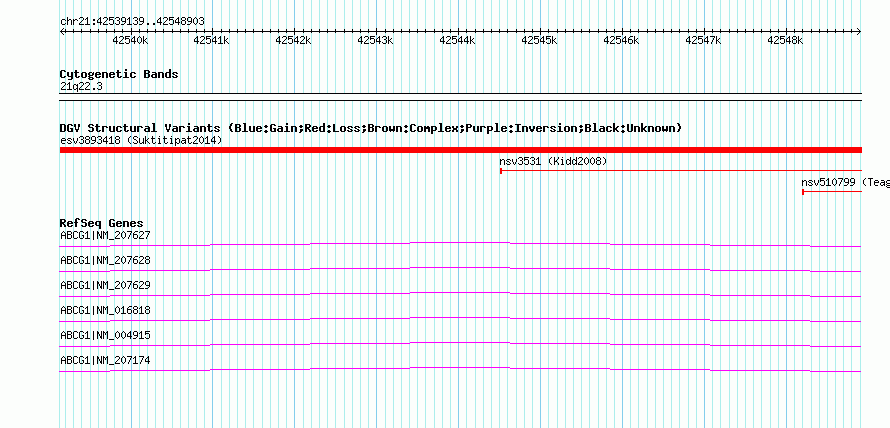Click the magenta intron line under ABCG1|NM_207627
890x428 pixels.
click(460, 244)
